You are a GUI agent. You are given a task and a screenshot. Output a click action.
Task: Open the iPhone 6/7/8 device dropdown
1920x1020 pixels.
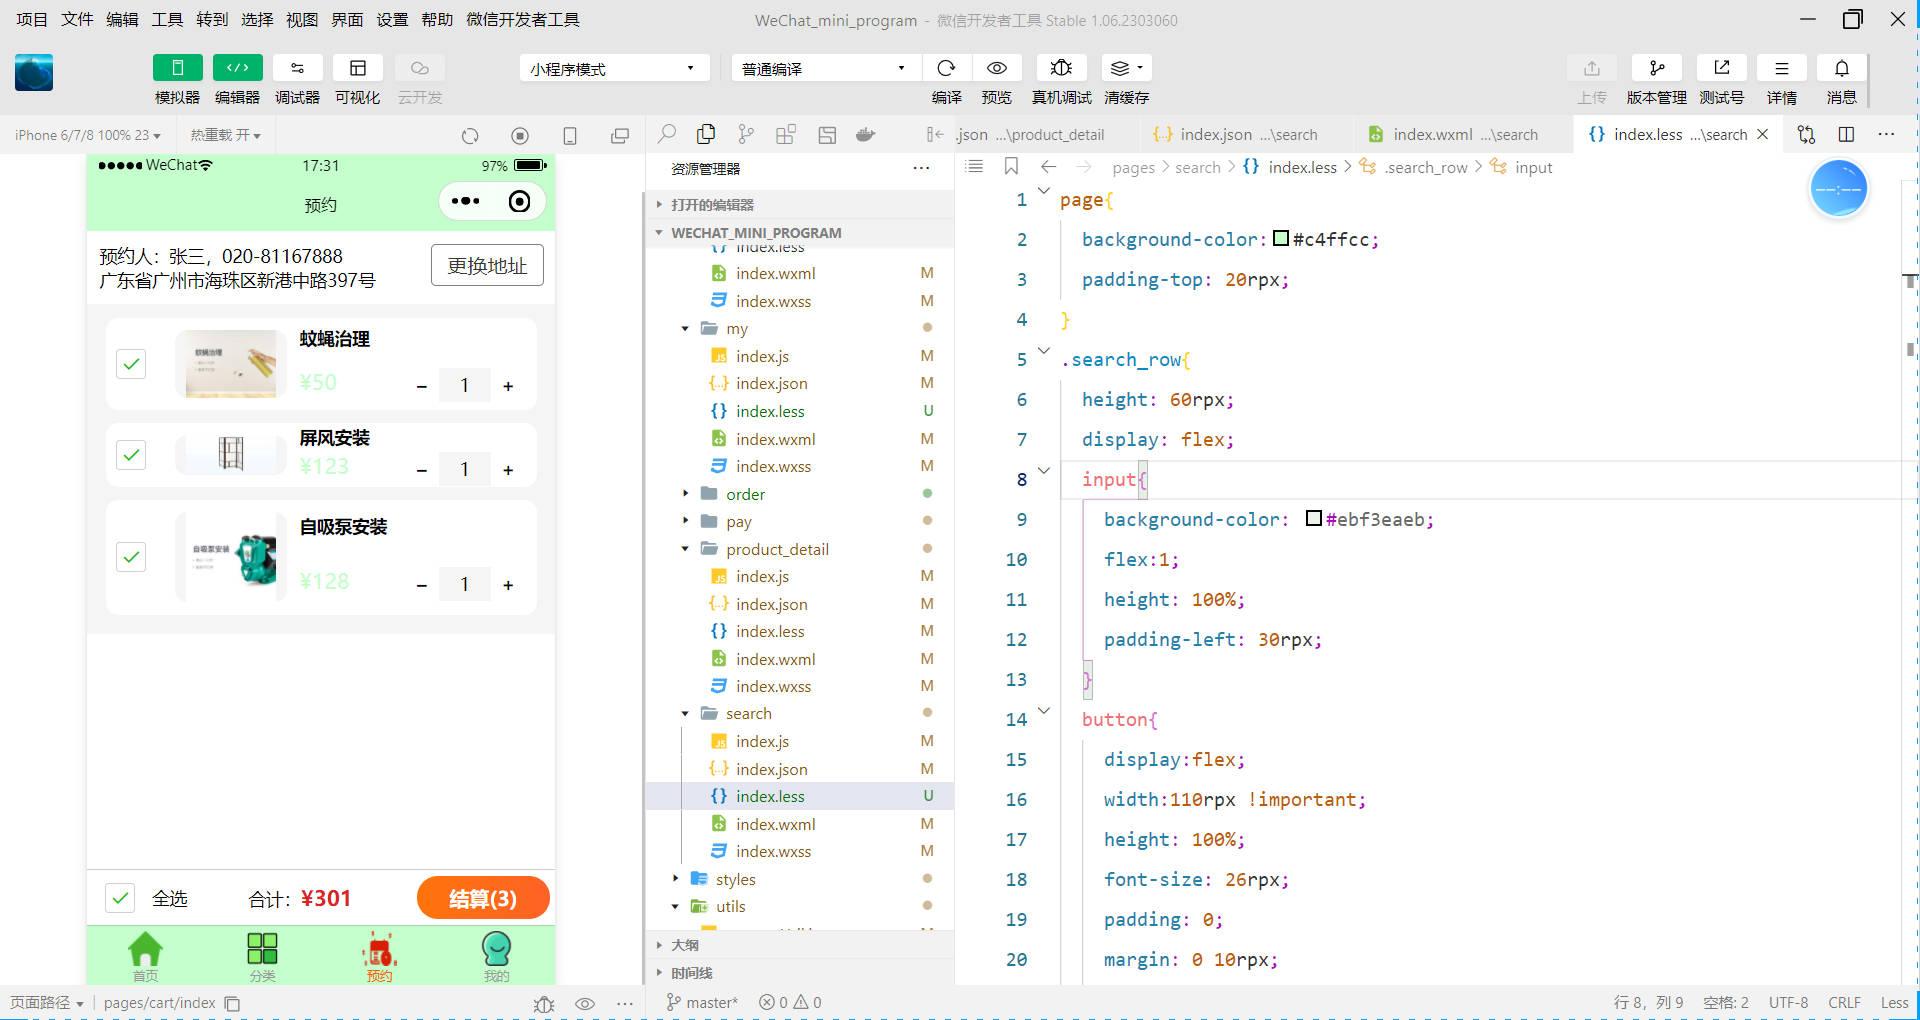[87, 135]
